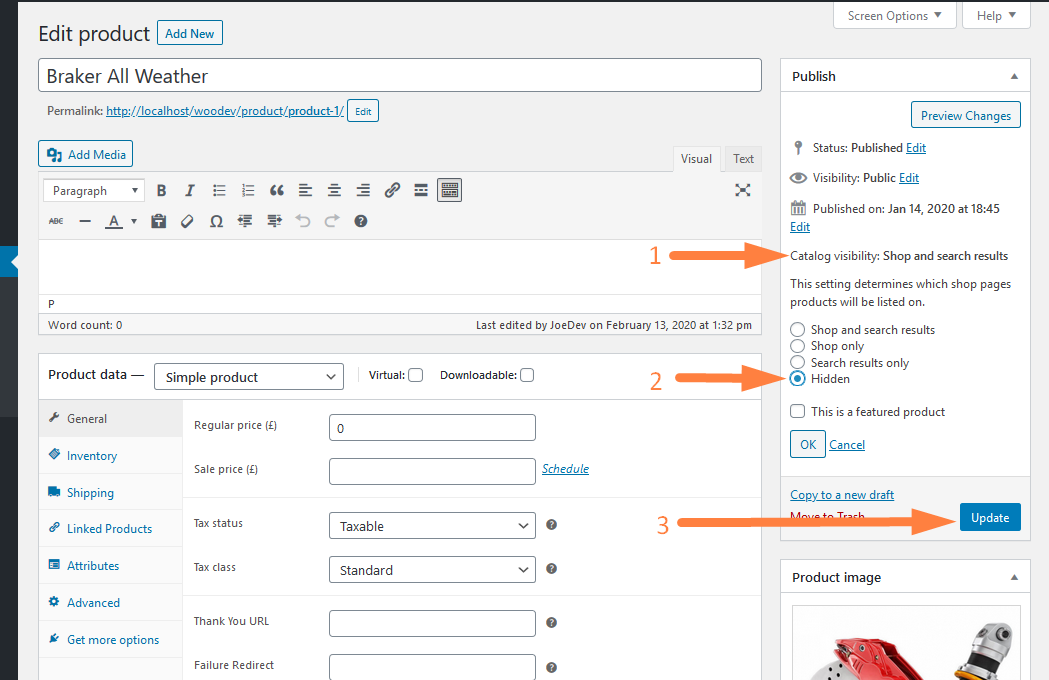This screenshot has height=680, width=1049.
Task: Insert Read More tag
Action: 421,191
